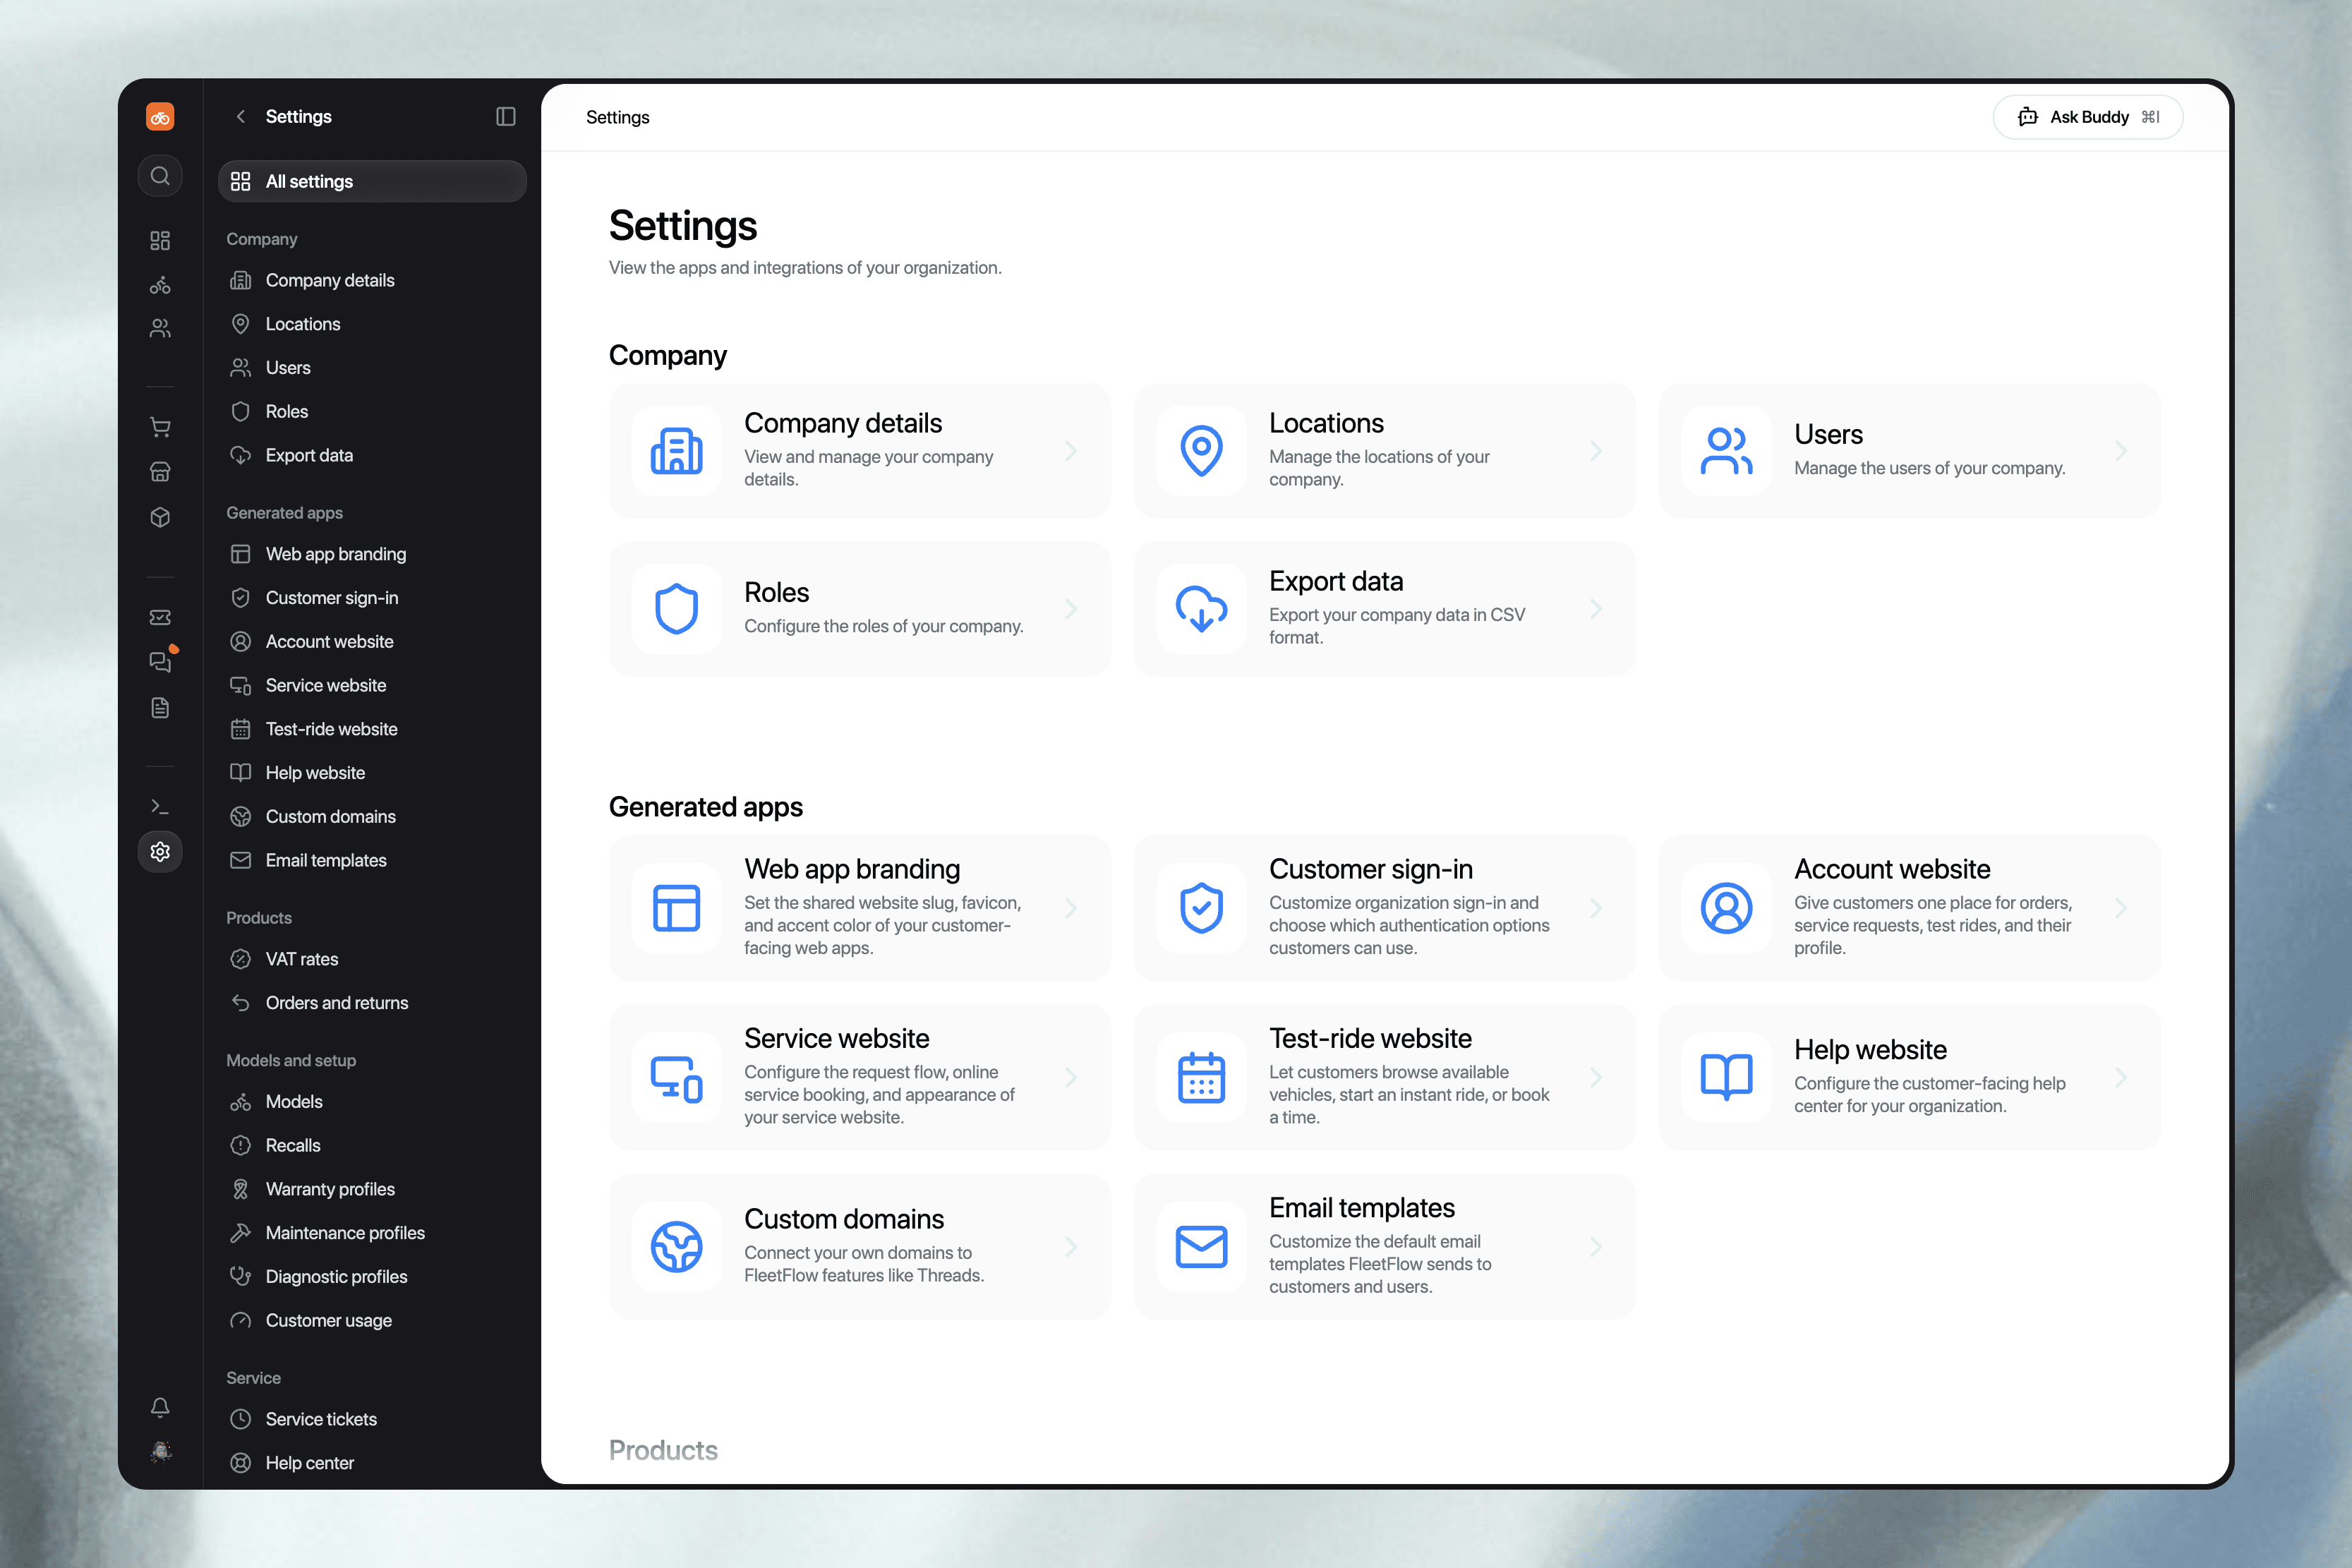The width and height of the screenshot is (2352, 1568).
Task: Click the Ask Buddy button
Action: 2088,117
